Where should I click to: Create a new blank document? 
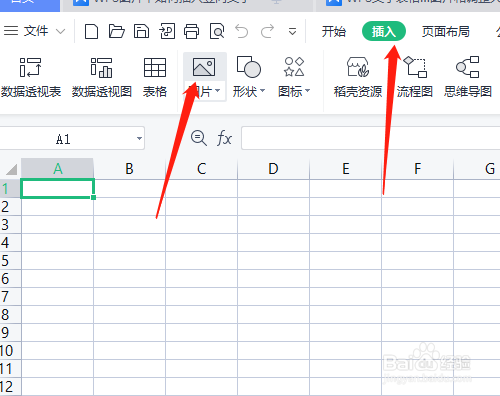(x=91, y=32)
